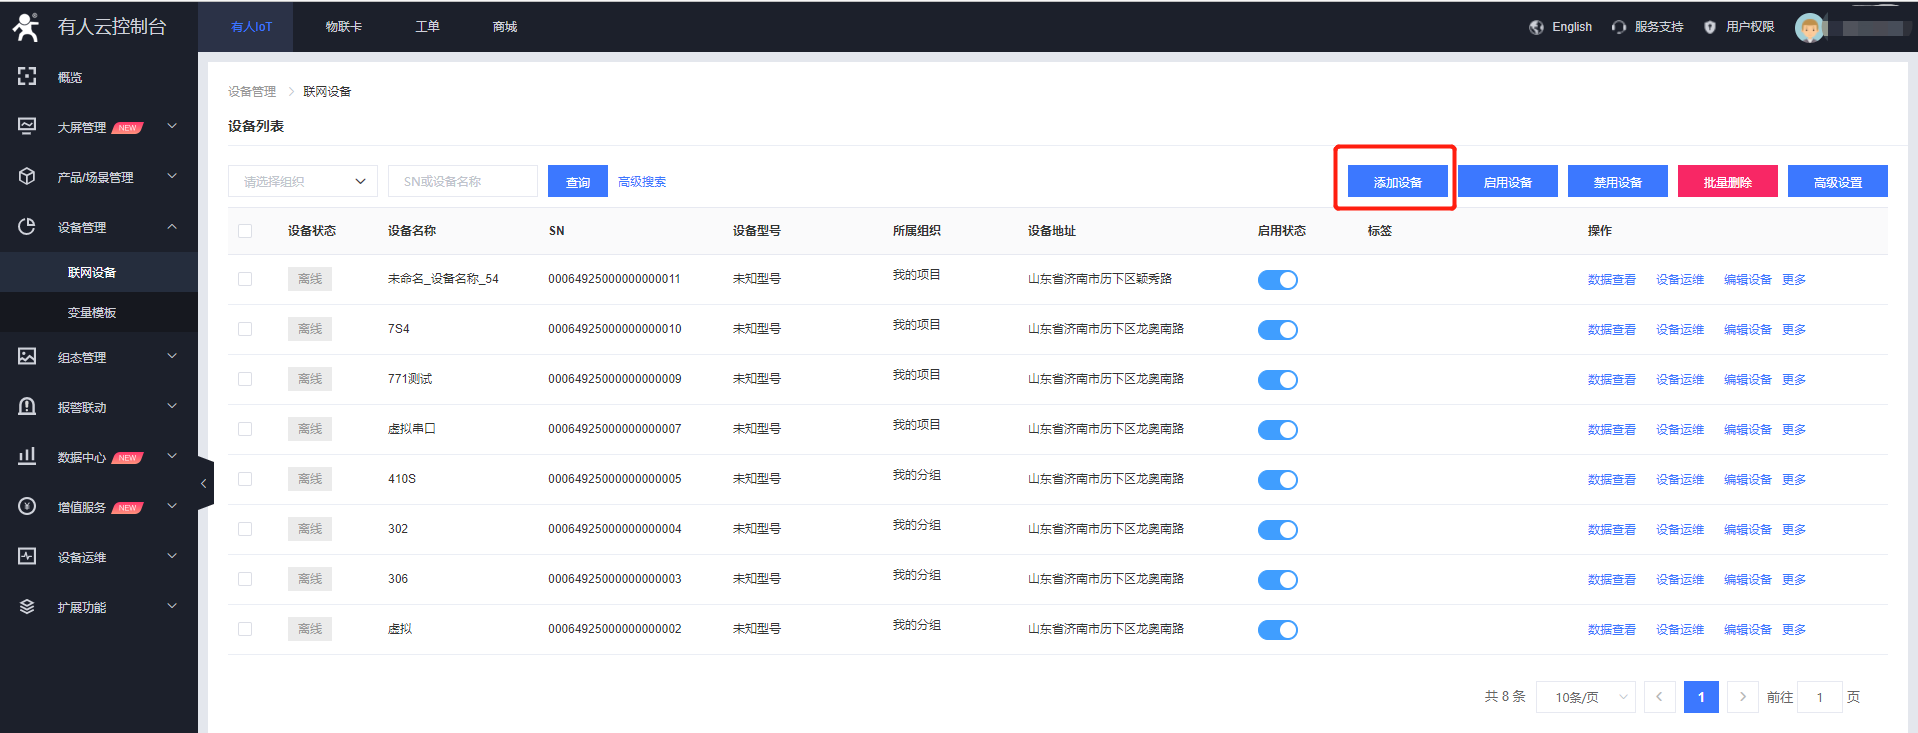Open the 请选择组织 organization dropdown

pos(302,182)
